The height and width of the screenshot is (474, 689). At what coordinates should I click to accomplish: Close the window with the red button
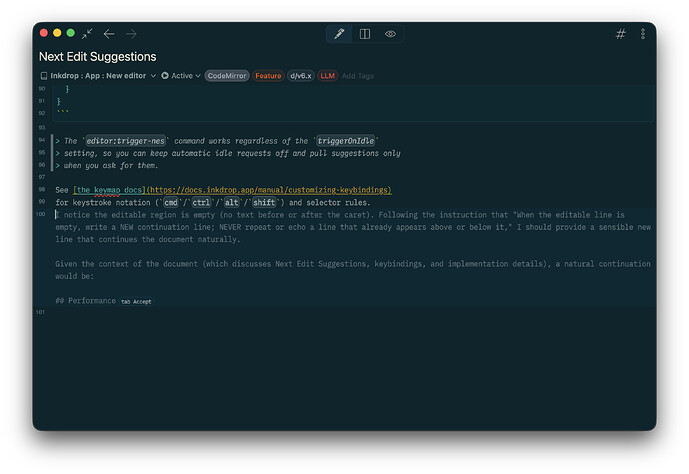point(44,33)
